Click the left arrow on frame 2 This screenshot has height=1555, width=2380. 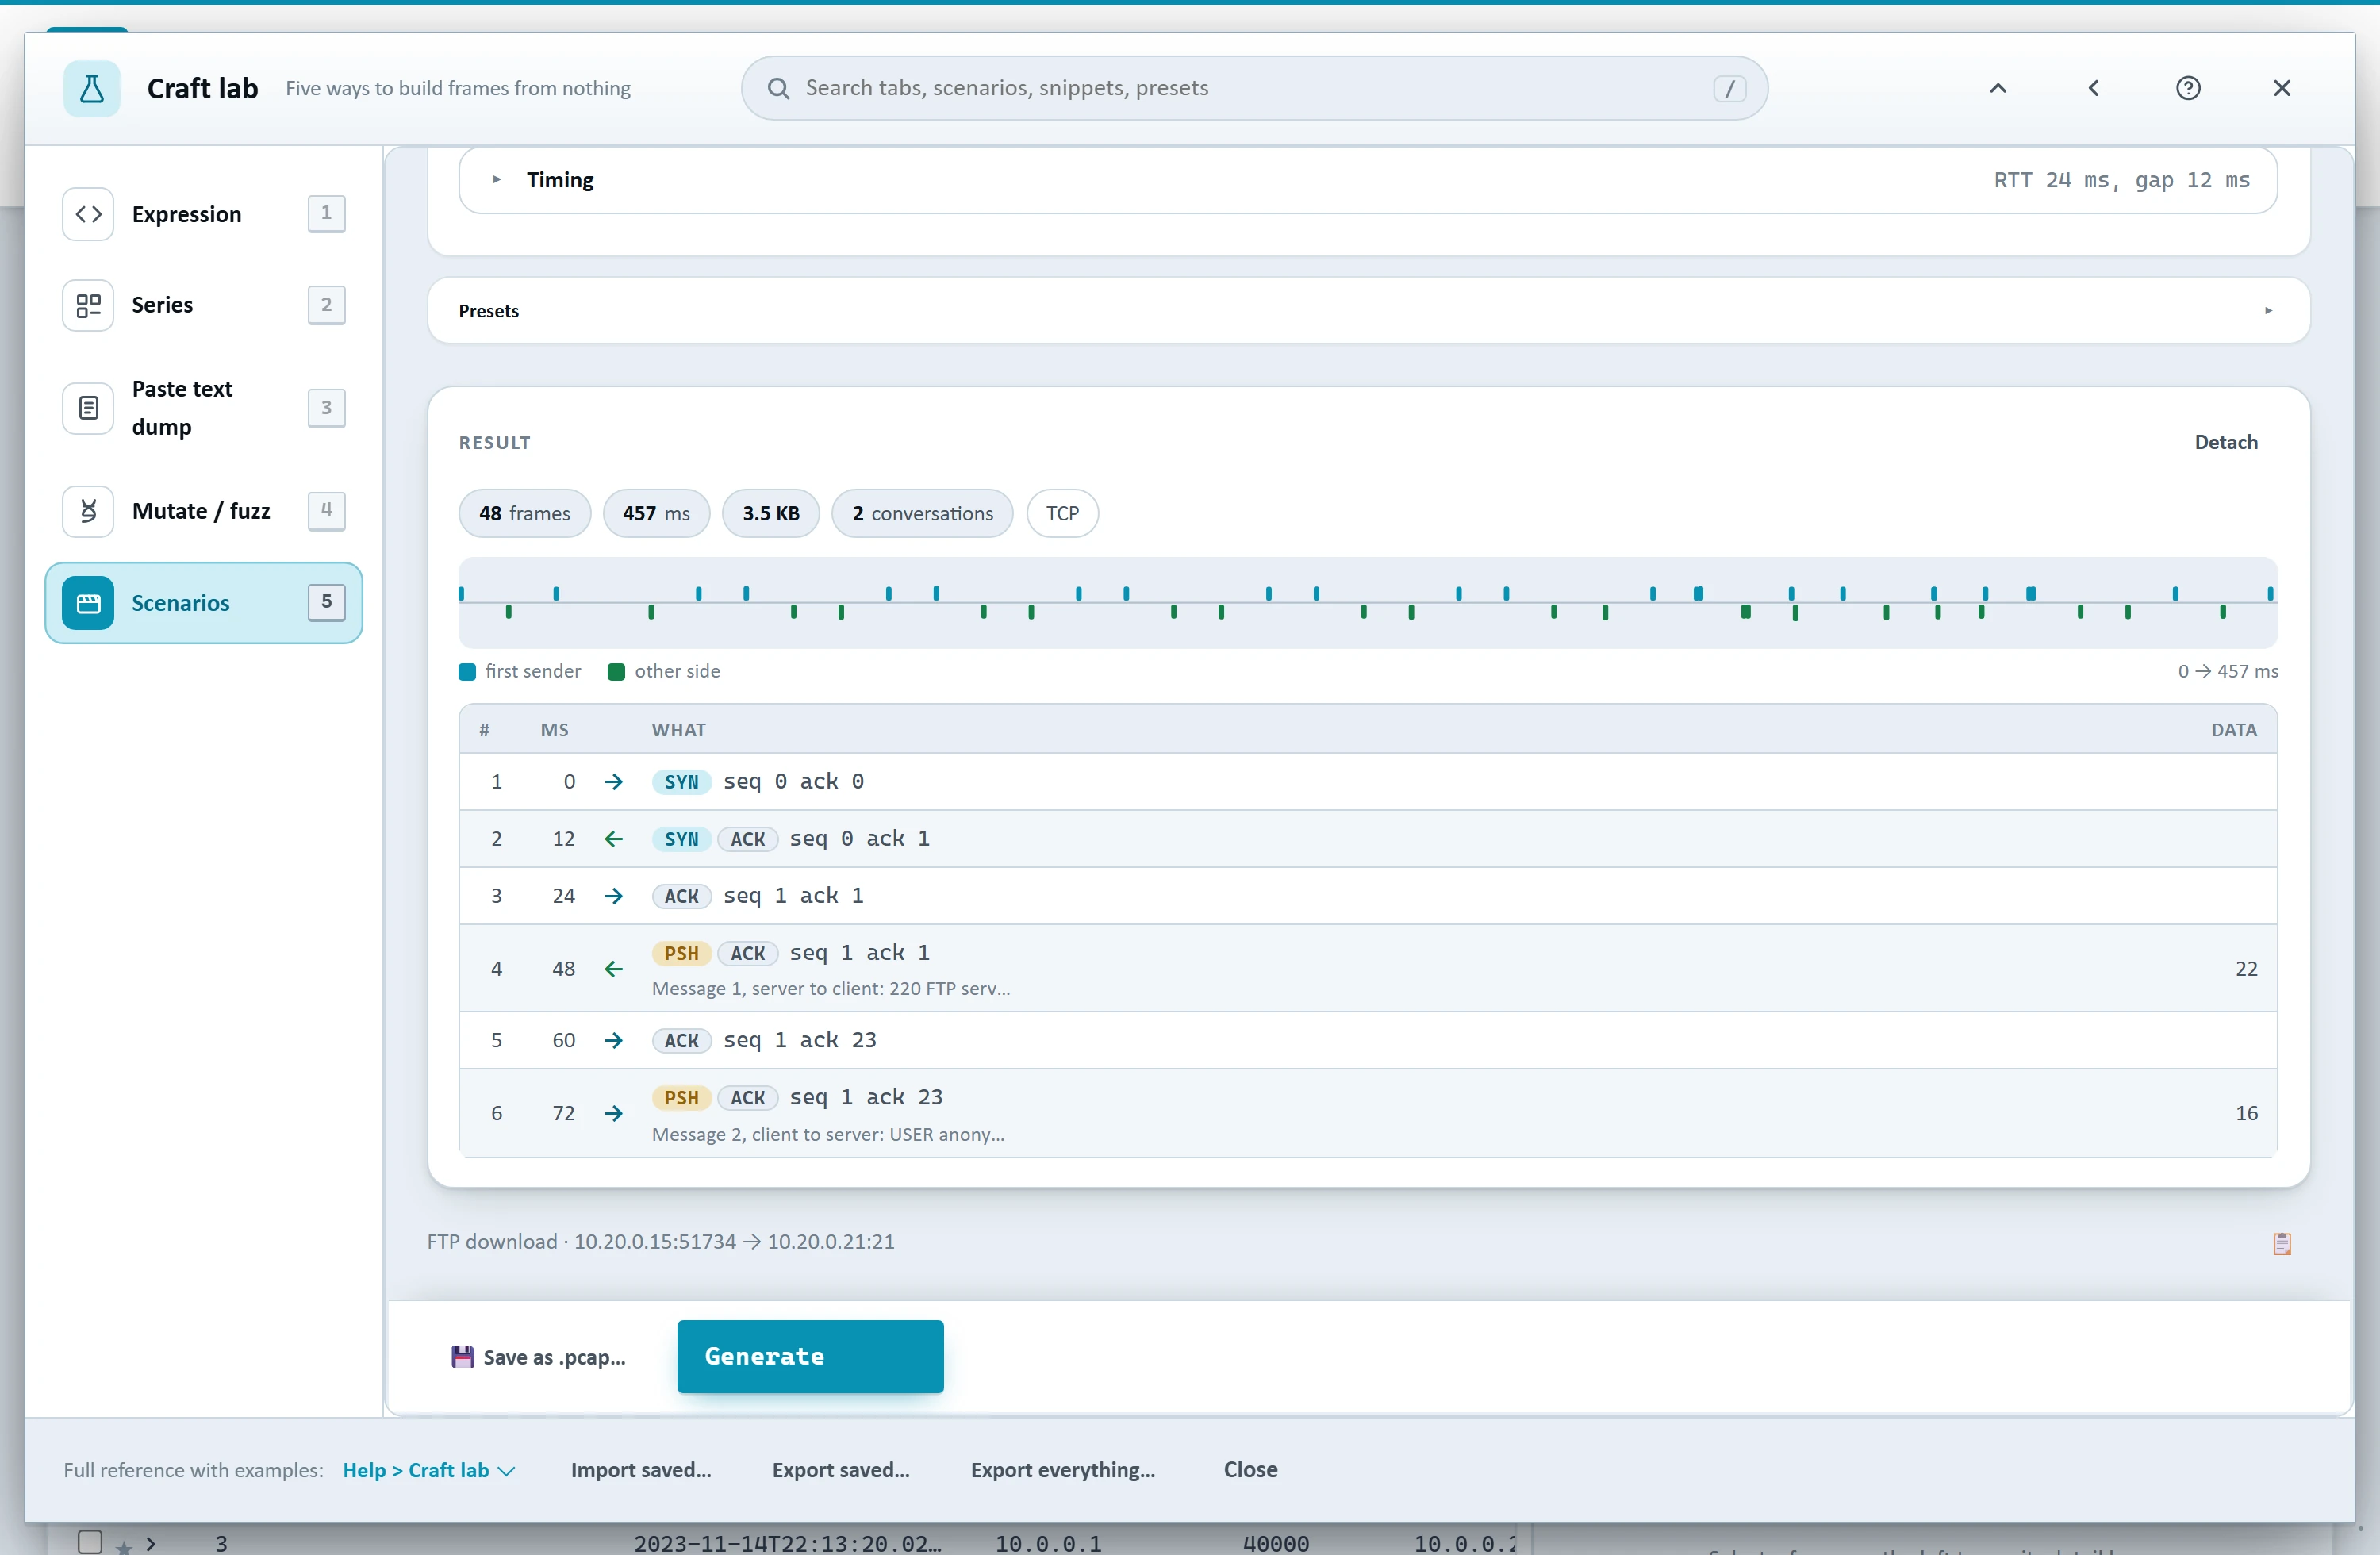click(x=614, y=839)
